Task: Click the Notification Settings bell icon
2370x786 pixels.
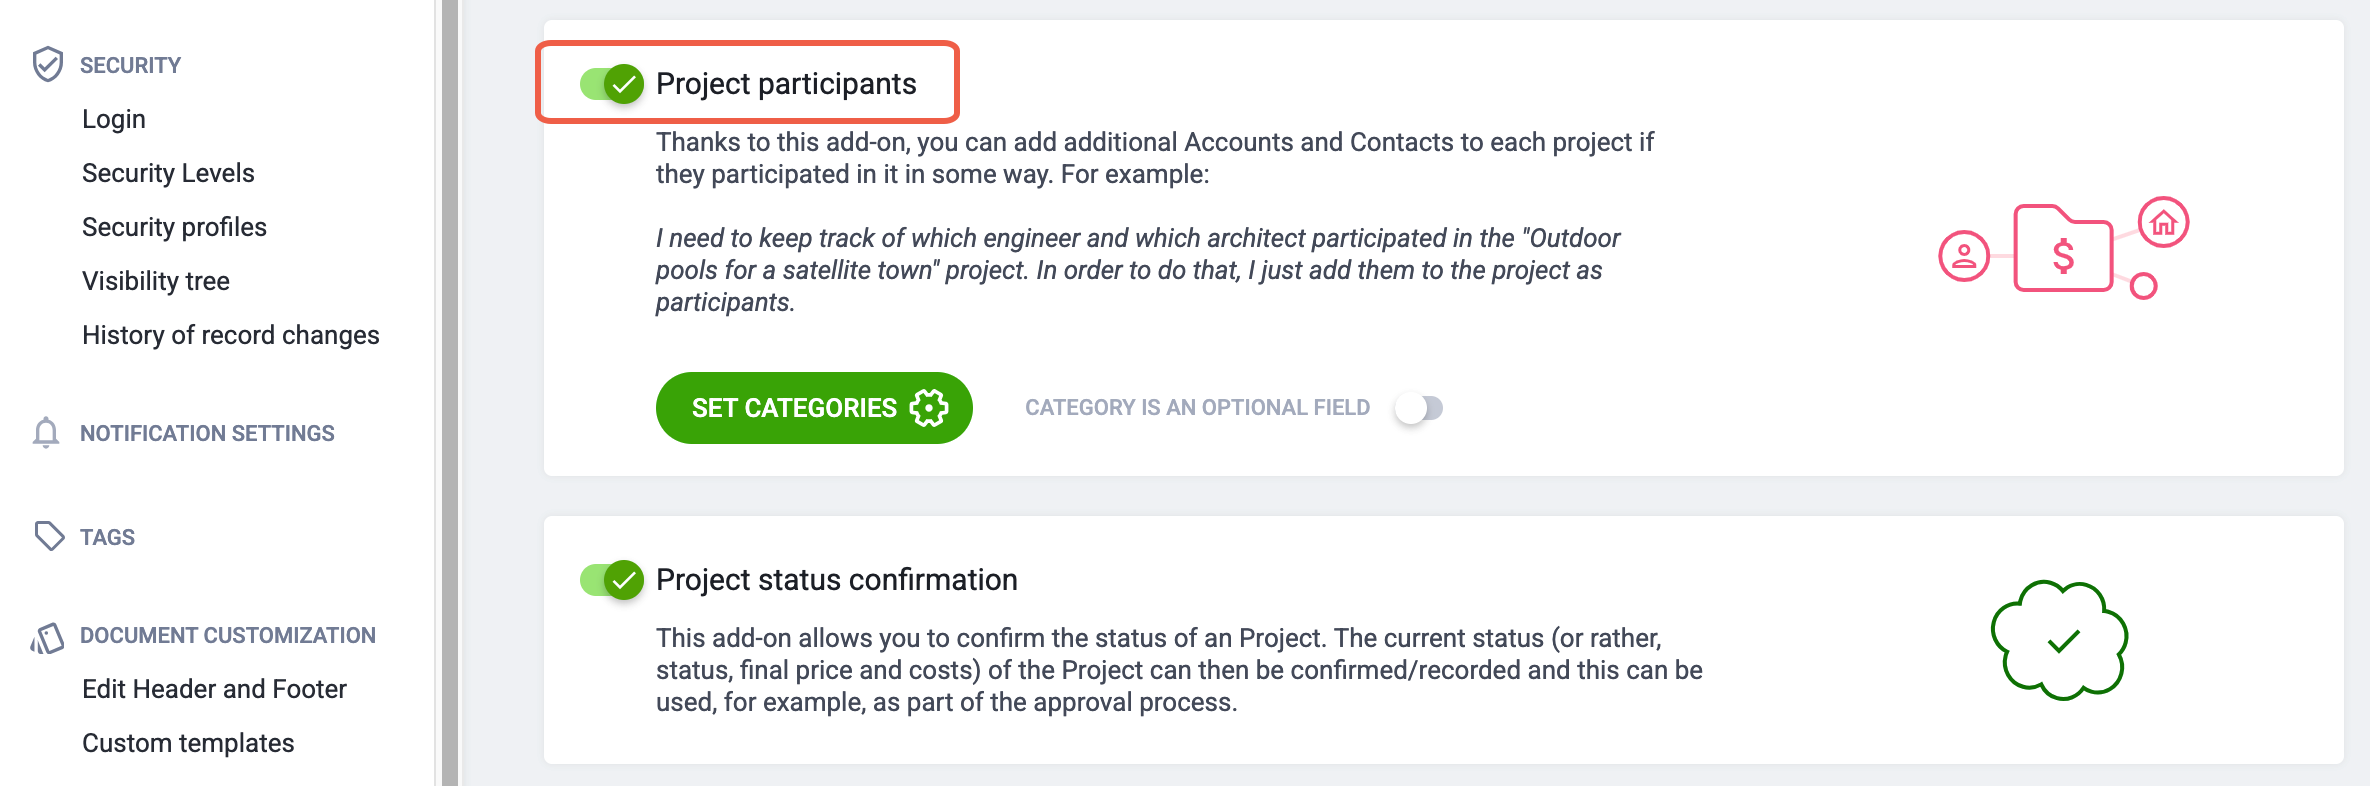Action: click(x=46, y=433)
